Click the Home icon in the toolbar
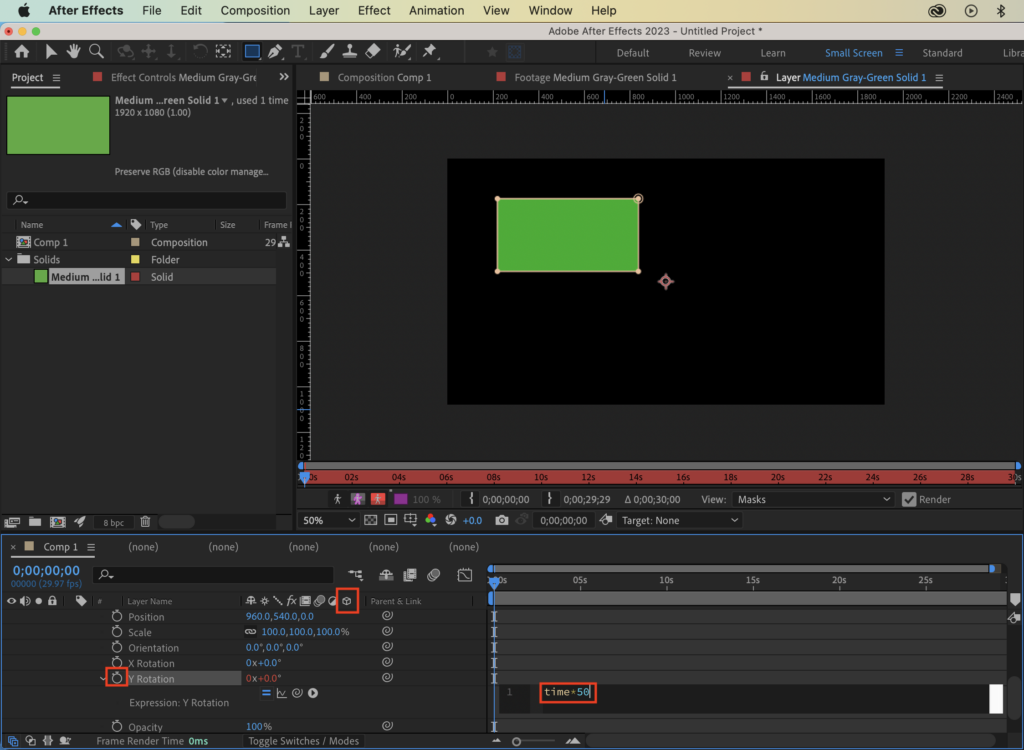 click(22, 52)
